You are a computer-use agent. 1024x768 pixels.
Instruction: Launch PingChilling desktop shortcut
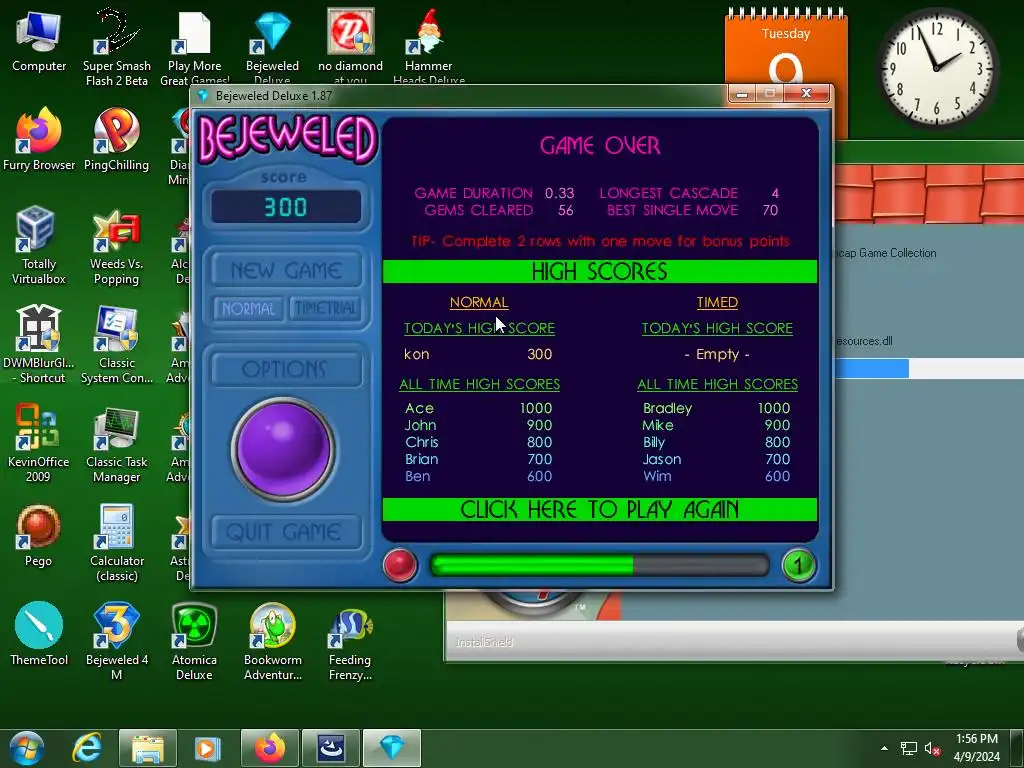coord(116,140)
